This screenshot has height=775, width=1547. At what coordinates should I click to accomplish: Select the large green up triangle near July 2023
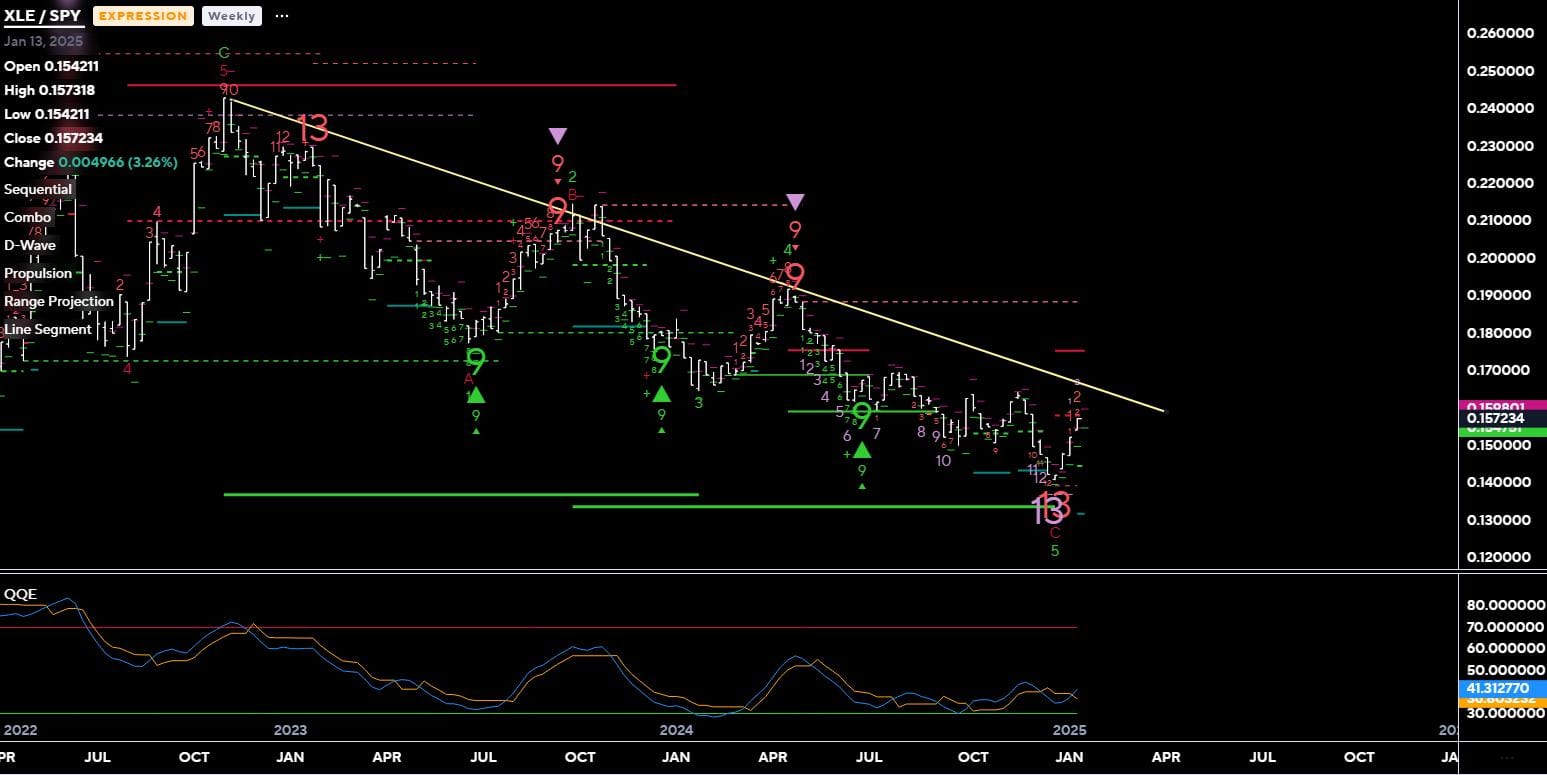tap(476, 395)
